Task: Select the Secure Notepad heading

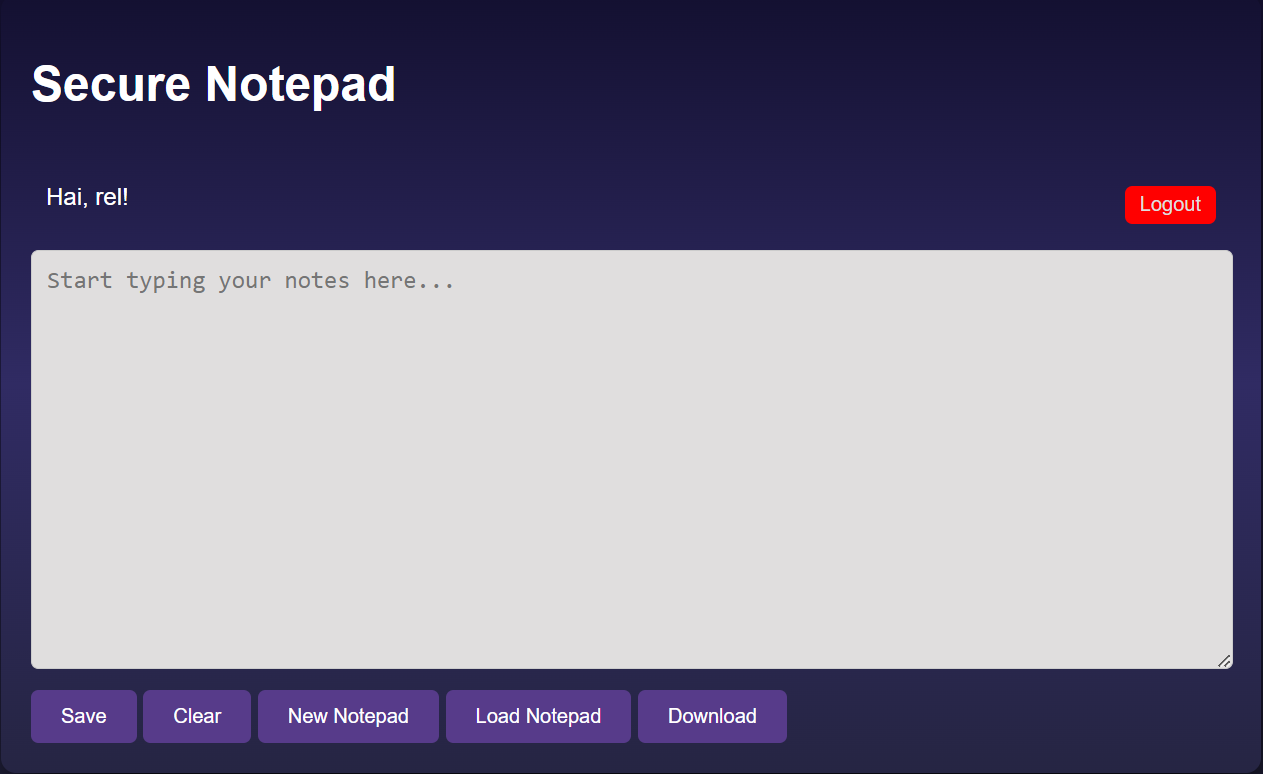Action: 213,84
